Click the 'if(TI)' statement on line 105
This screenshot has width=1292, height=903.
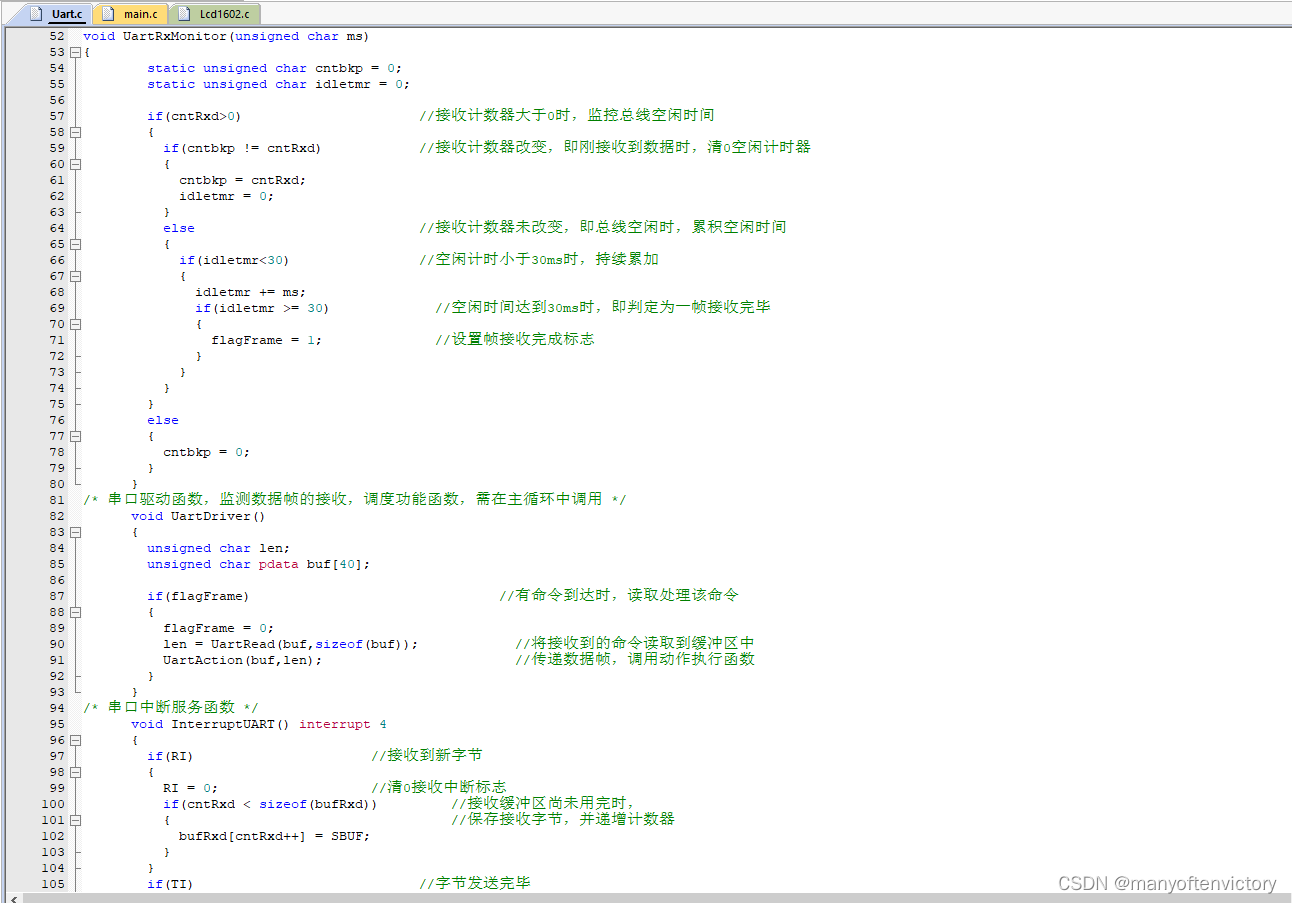click(170, 884)
